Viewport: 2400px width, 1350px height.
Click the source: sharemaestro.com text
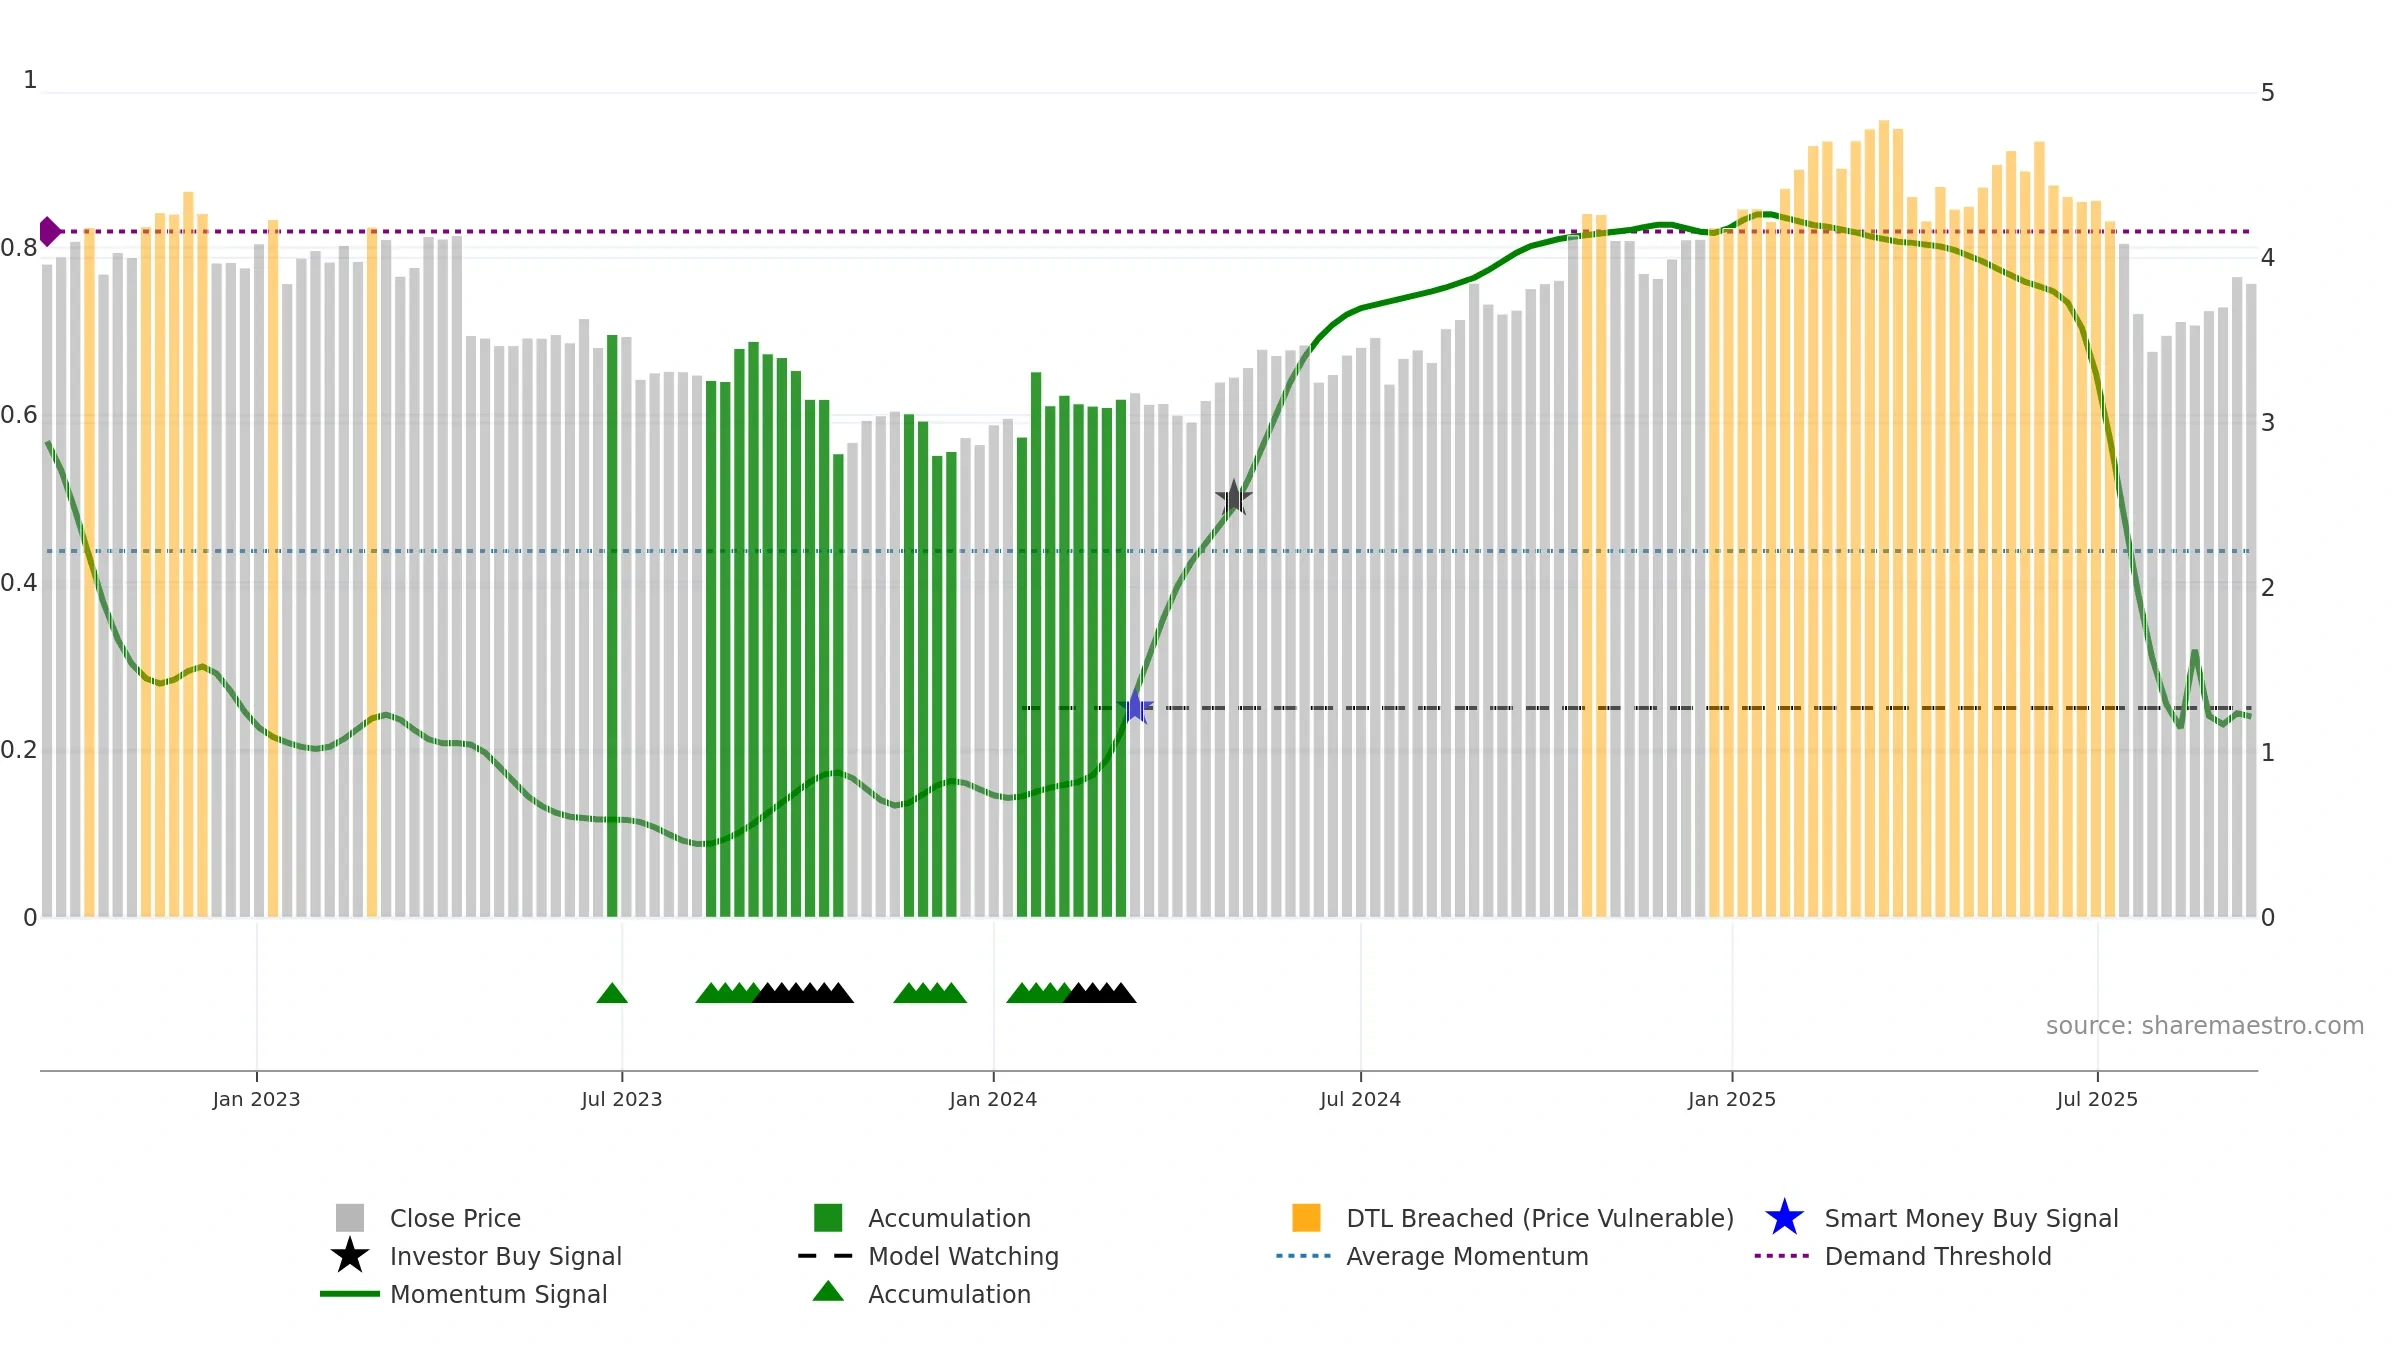click(x=2205, y=1026)
